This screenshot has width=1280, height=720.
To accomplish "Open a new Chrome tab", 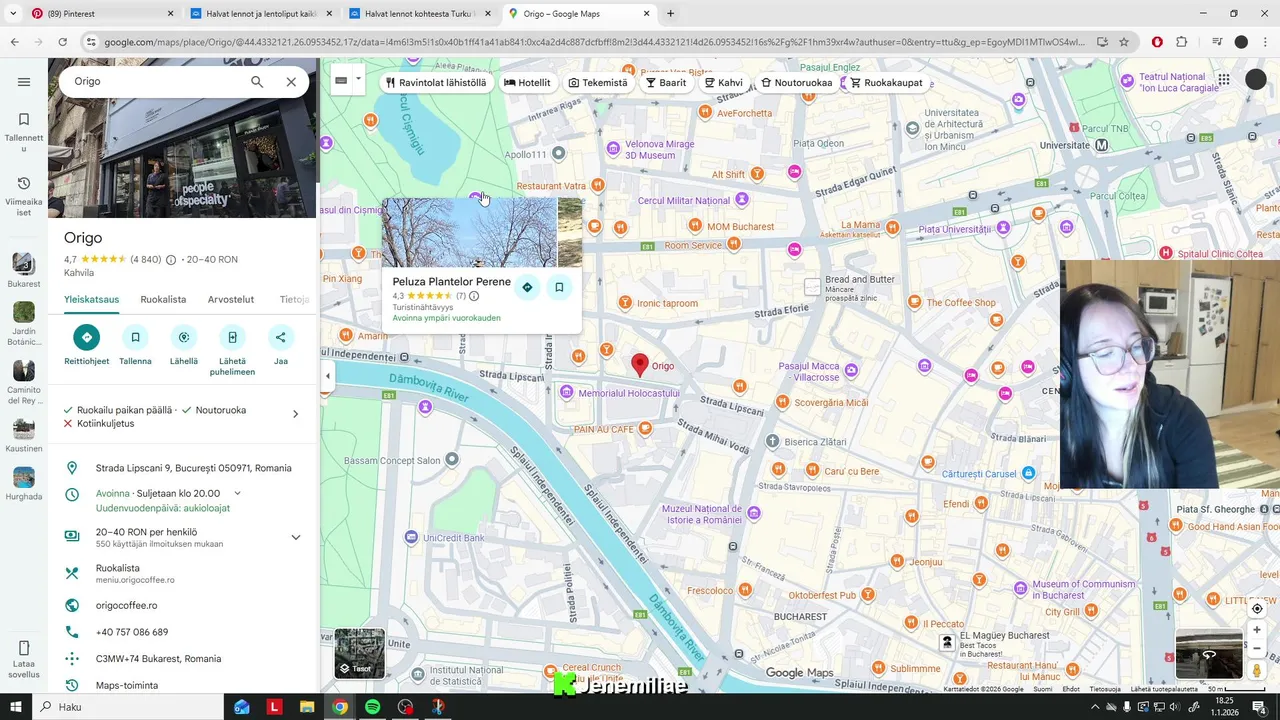I will 670,14.
